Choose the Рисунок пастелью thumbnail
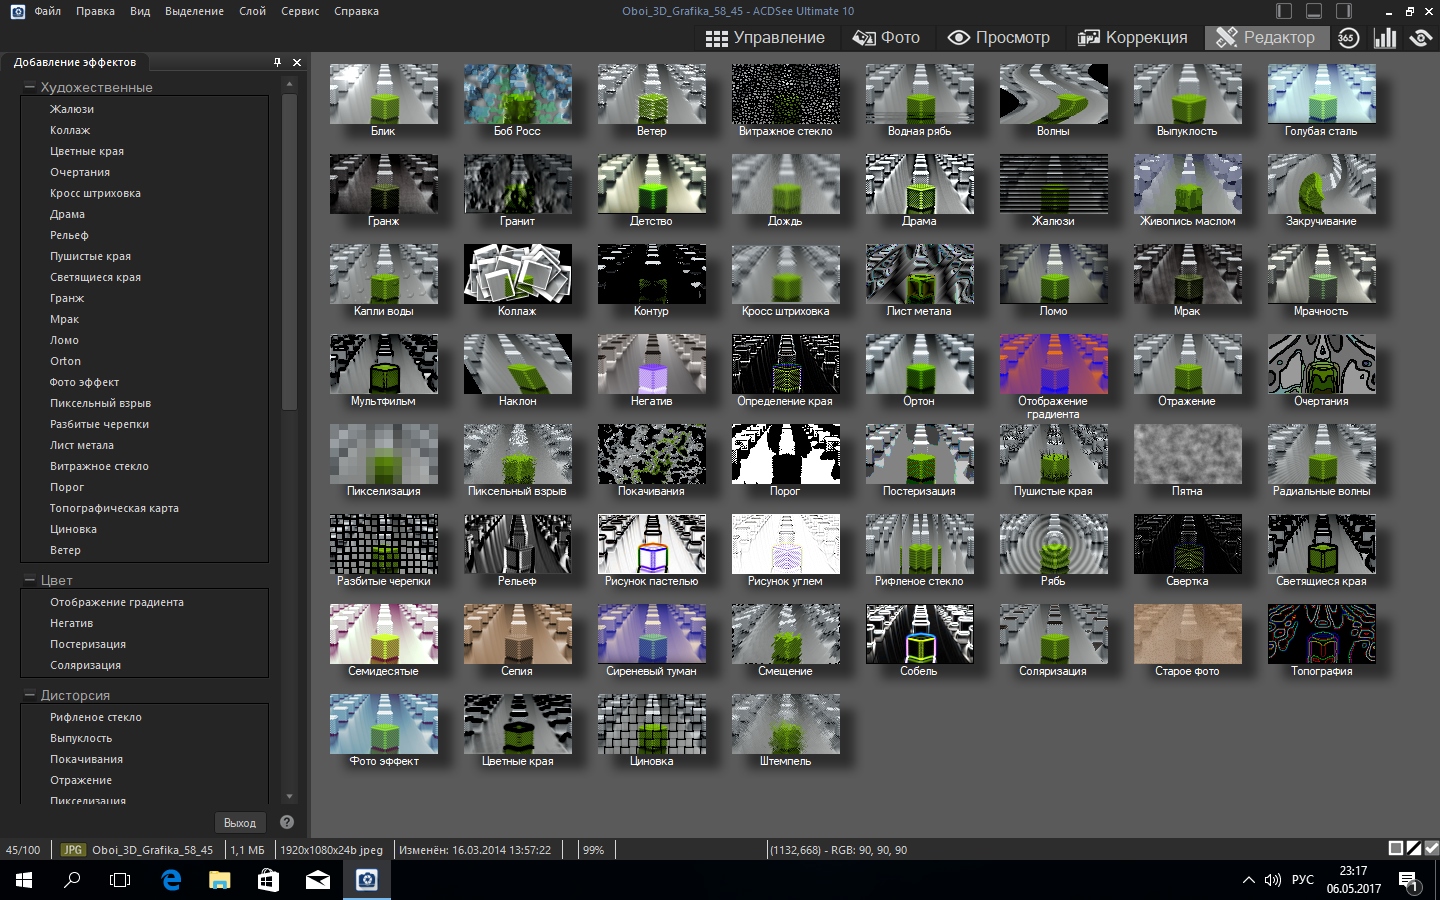This screenshot has width=1440, height=900. point(652,544)
